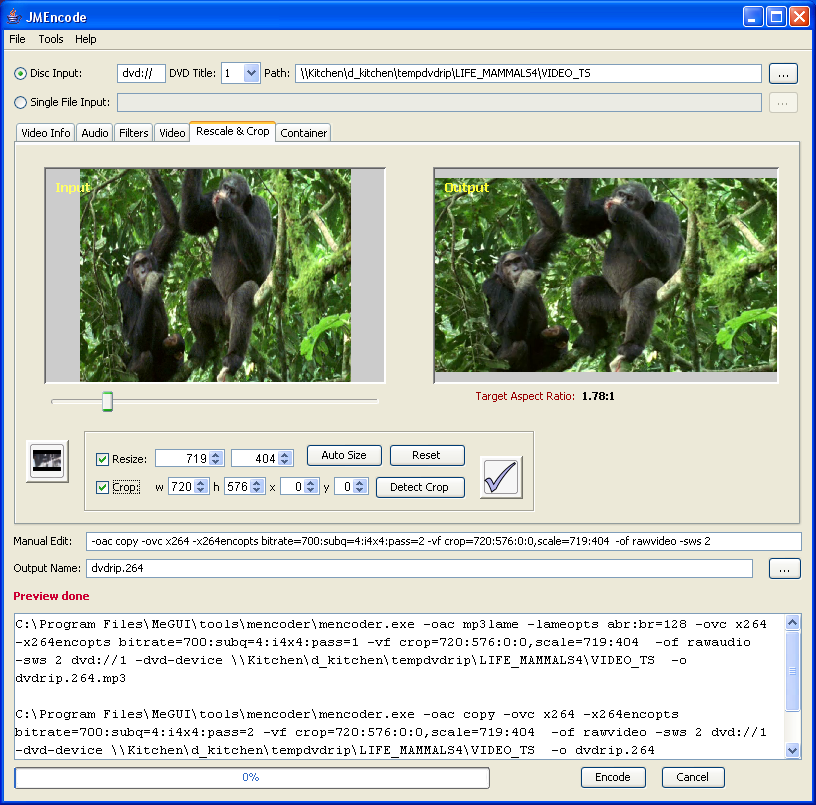
Task: Select the Single File Input radio button
Action: [20, 103]
